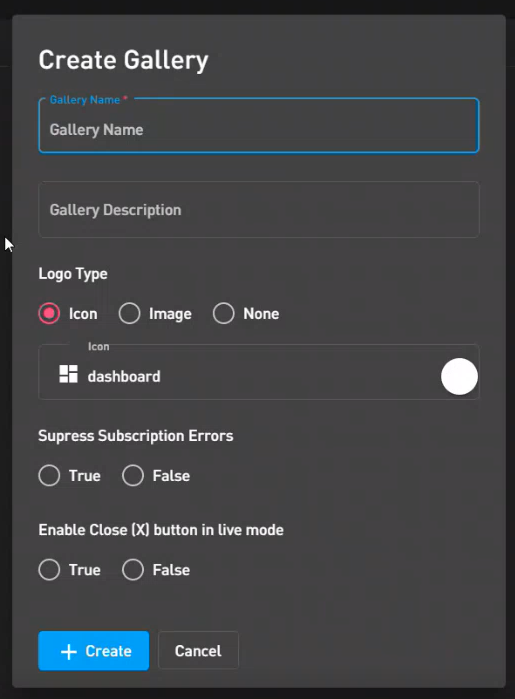Click the Create button

(94, 650)
